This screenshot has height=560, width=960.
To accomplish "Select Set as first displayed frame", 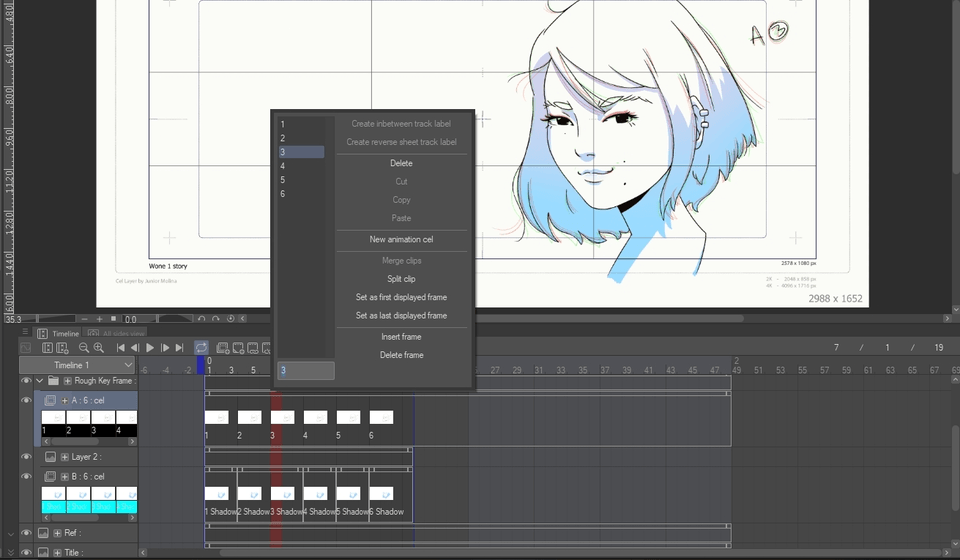I will [402, 297].
